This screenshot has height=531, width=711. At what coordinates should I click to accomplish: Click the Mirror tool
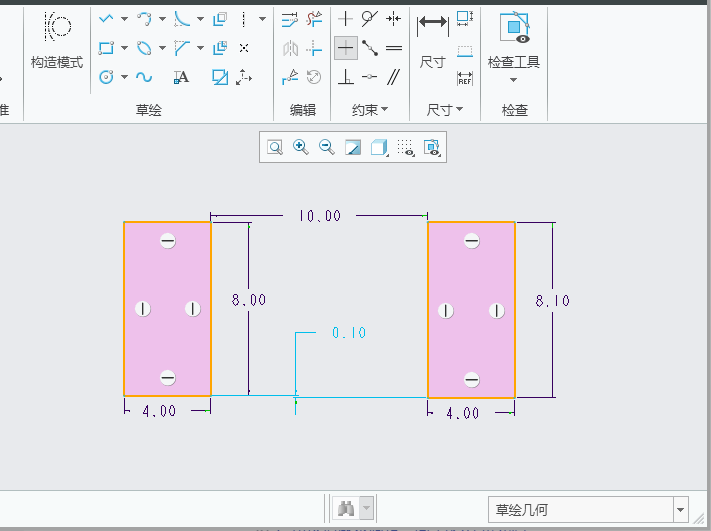[290, 48]
